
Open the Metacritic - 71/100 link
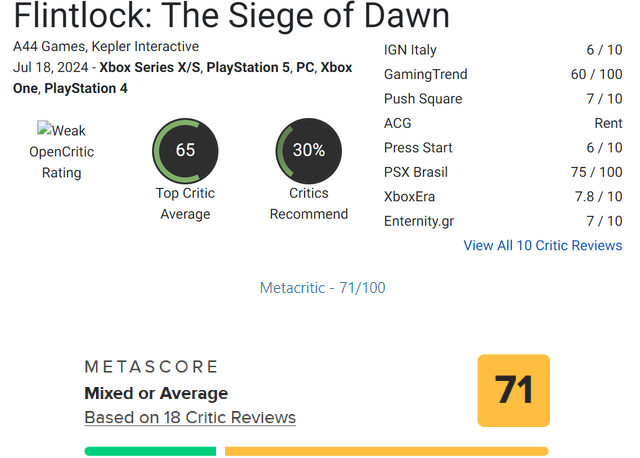322,288
